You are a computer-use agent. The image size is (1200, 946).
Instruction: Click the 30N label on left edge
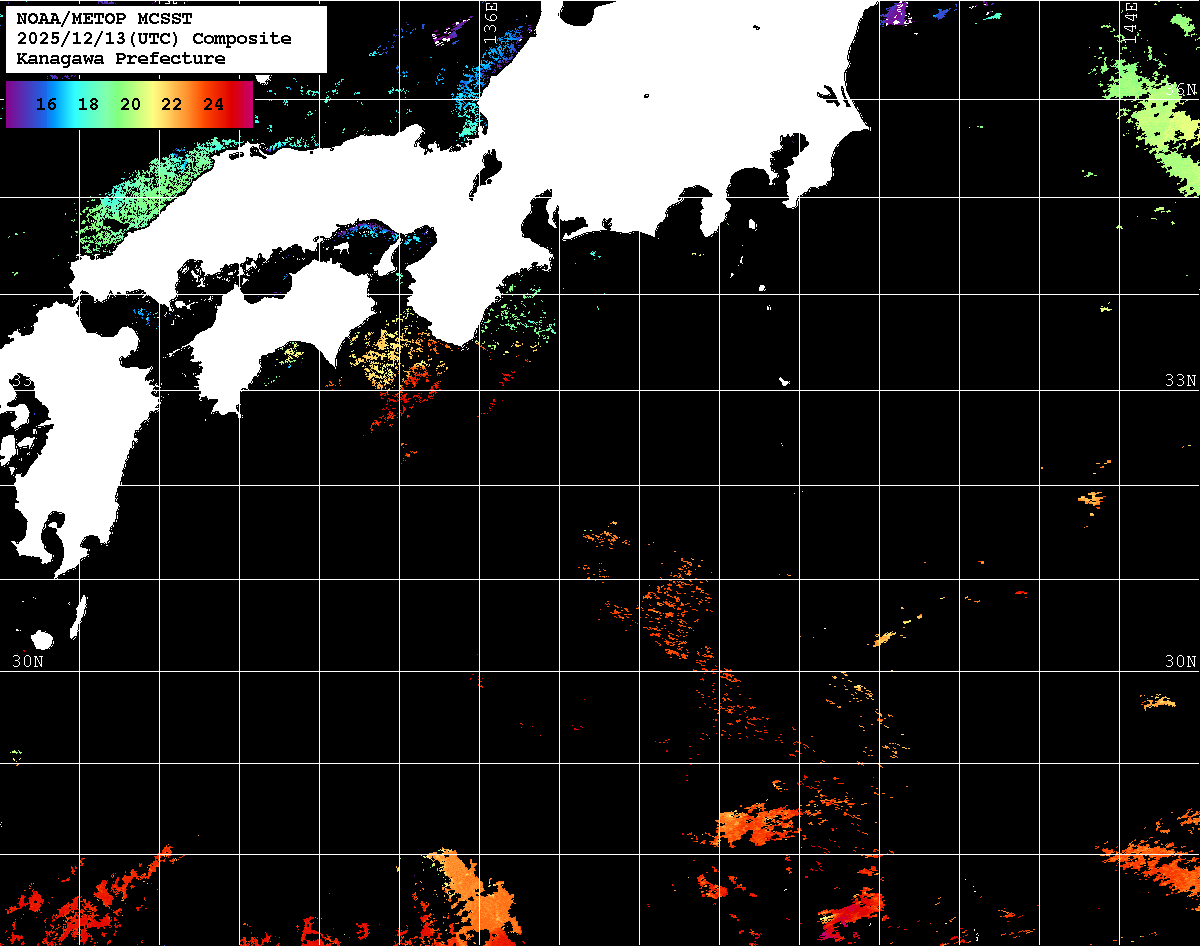(x=27, y=661)
